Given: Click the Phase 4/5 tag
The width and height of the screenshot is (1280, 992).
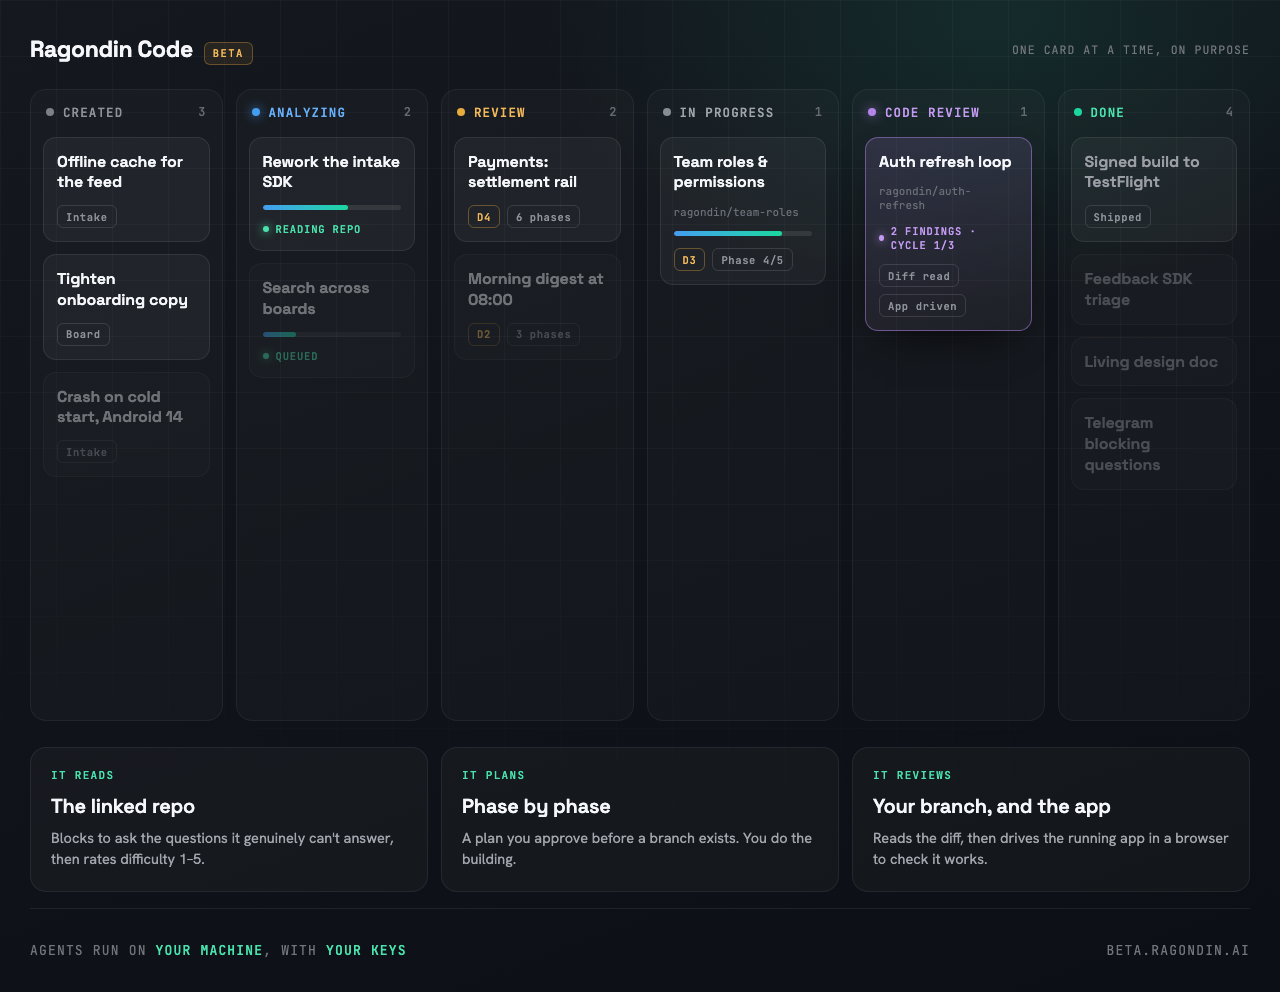Looking at the screenshot, I should tap(752, 260).
